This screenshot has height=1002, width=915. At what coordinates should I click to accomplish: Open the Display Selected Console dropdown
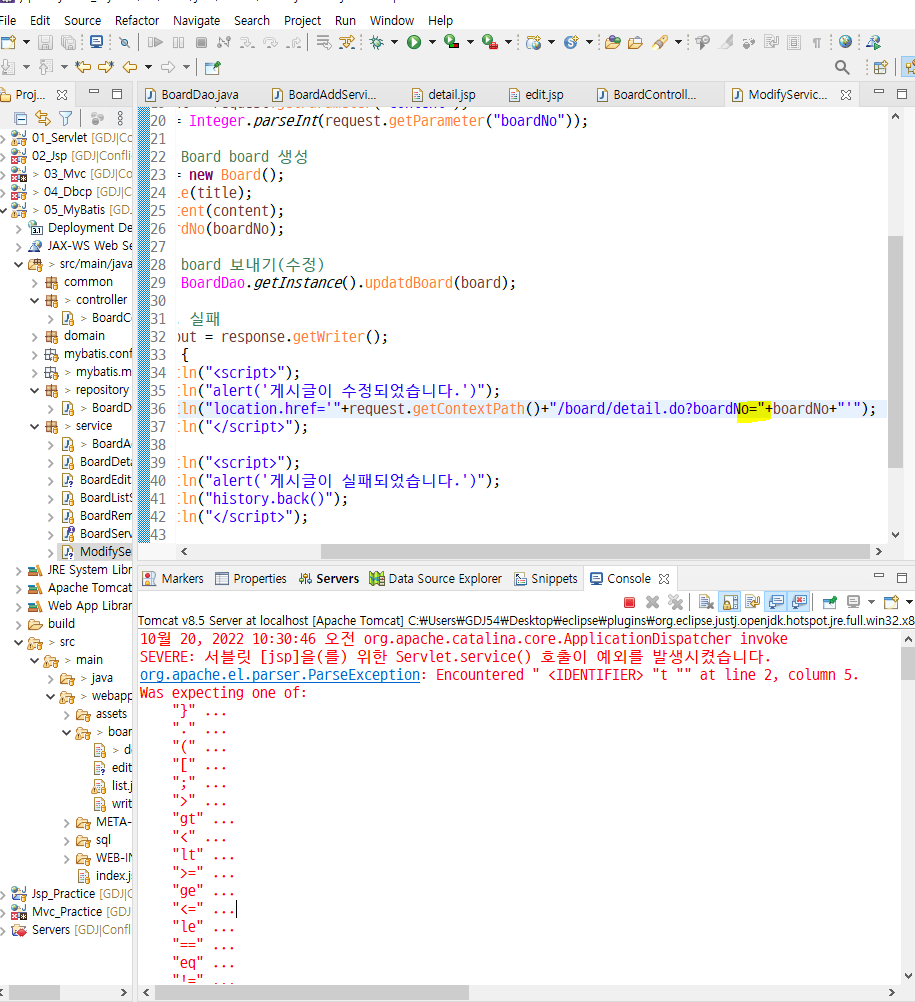(x=871, y=602)
